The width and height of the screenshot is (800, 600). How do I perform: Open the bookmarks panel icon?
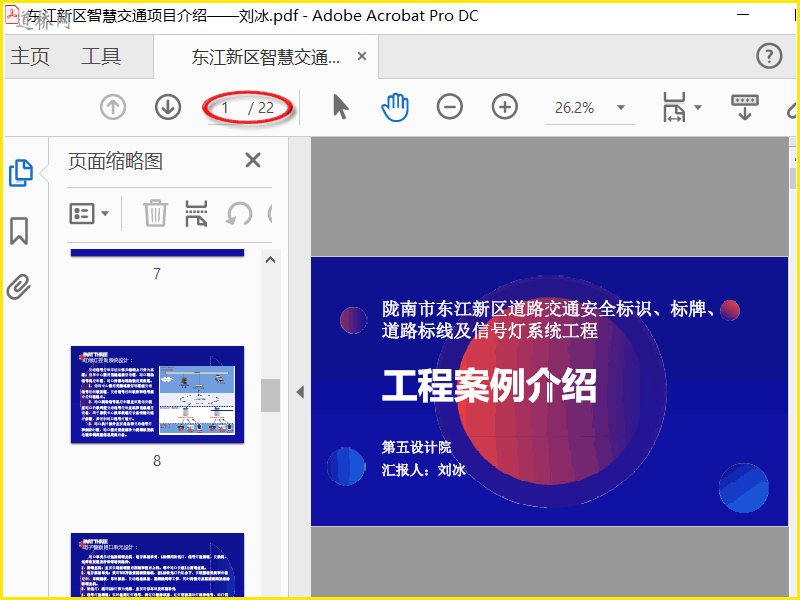19,231
